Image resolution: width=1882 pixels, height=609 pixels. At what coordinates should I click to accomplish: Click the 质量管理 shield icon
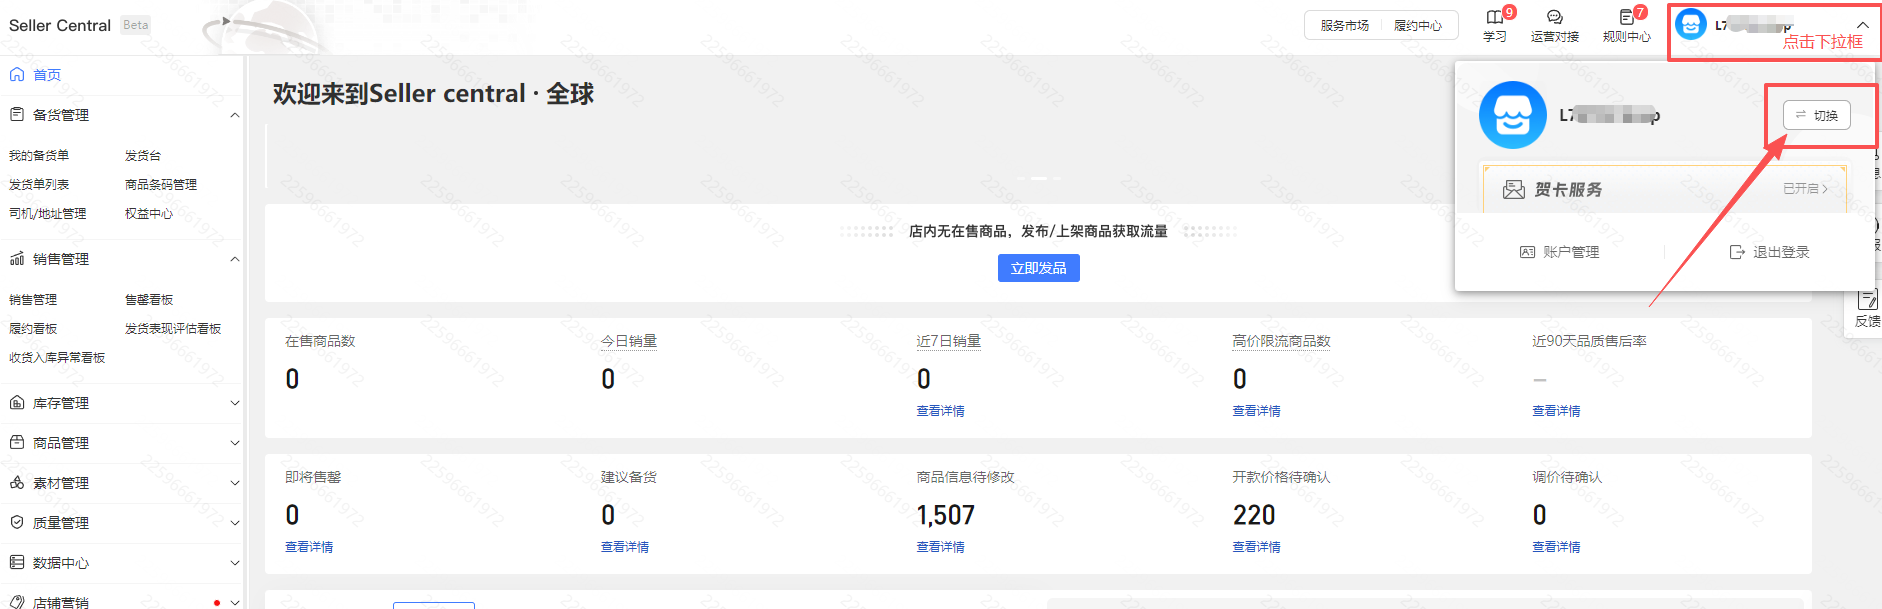pyautogui.click(x=17, y=523)
